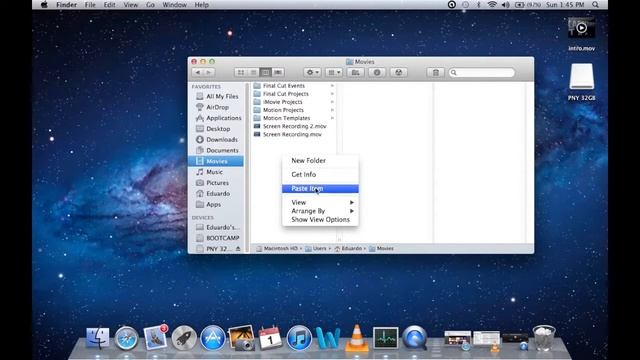Open Pictures in the sidebar

[217, 183]
